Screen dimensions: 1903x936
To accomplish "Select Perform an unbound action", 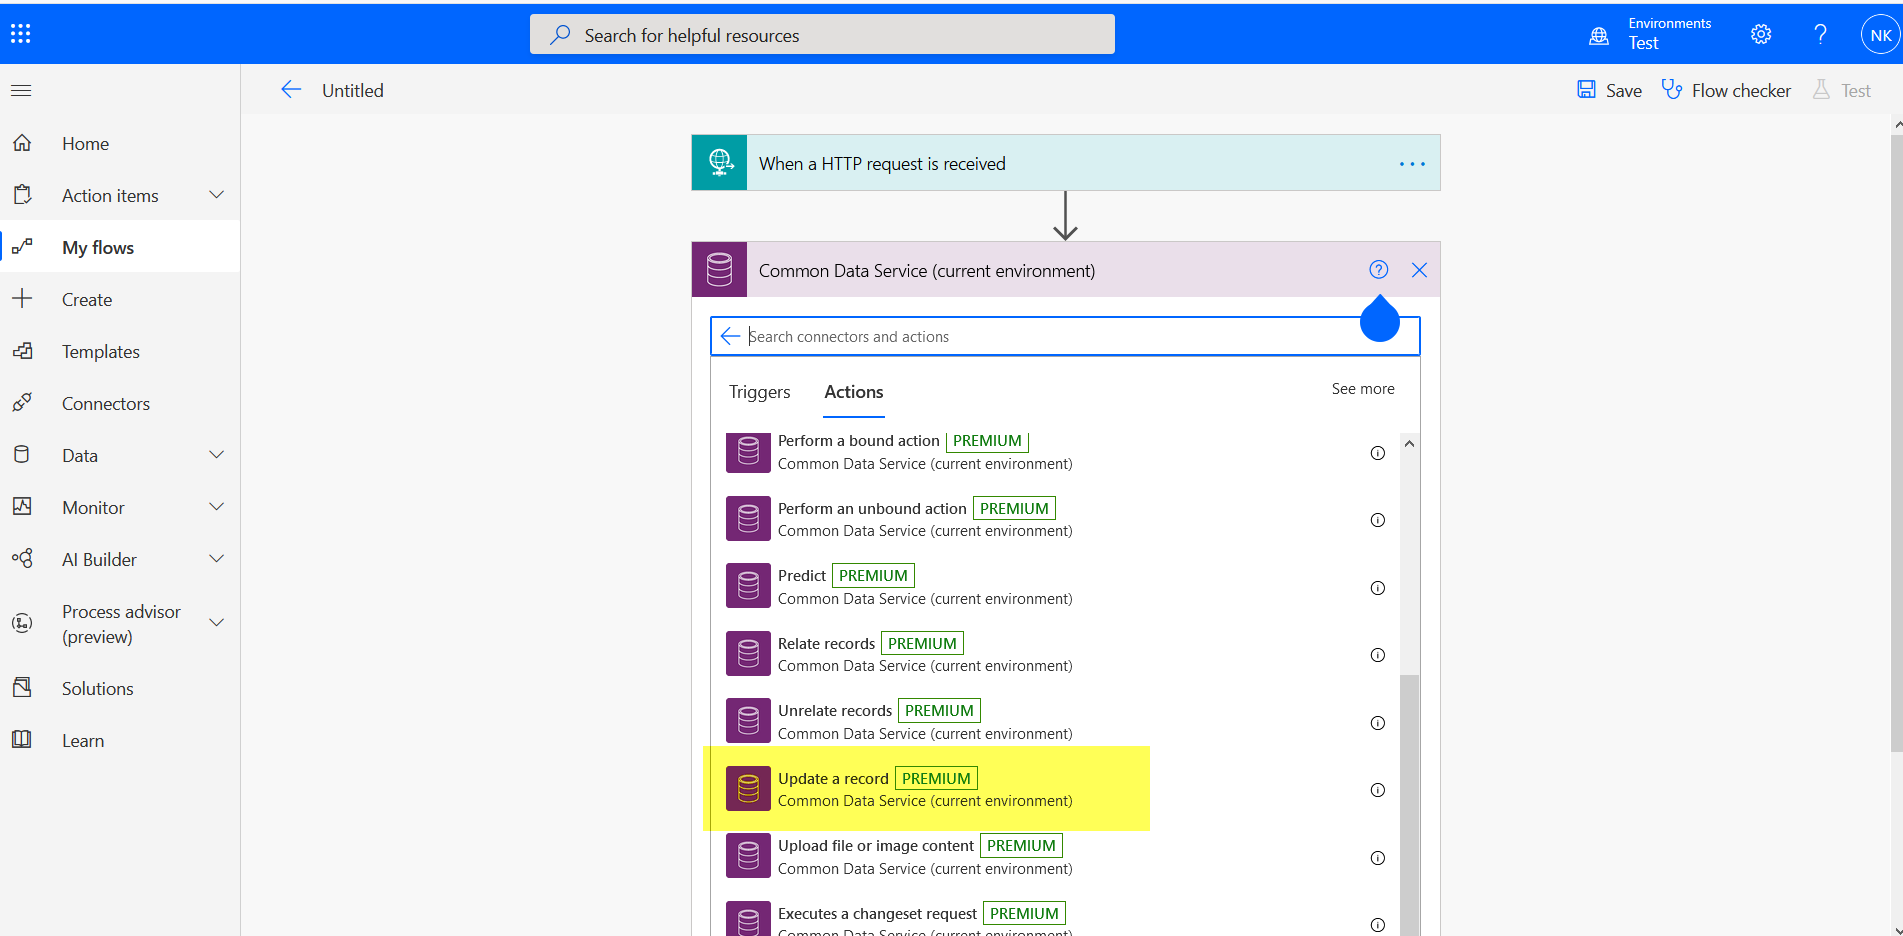I will point(1055,519).
